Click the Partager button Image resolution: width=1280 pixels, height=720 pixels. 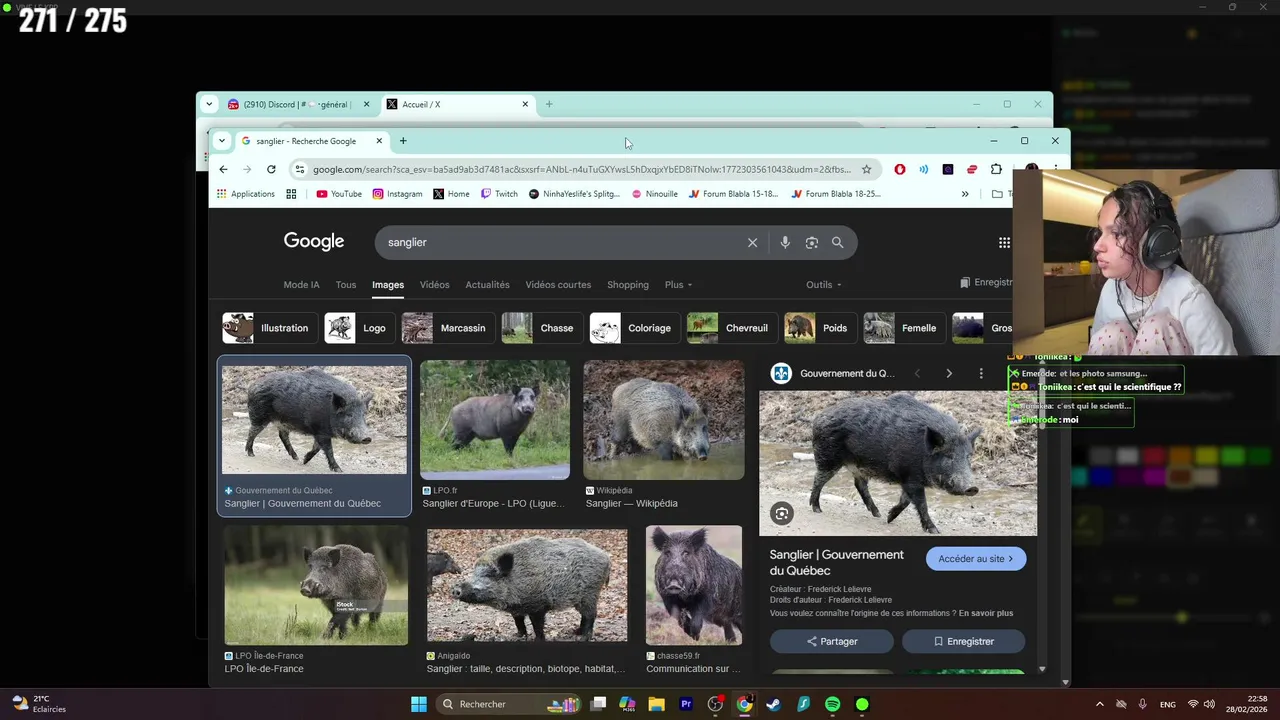click(x=832, y=641)
